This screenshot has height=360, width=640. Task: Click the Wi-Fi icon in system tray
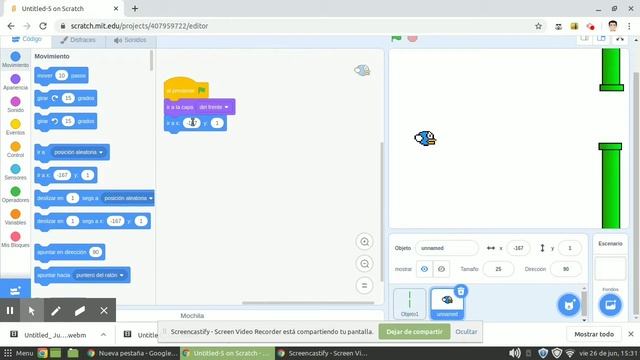[570, 353]
